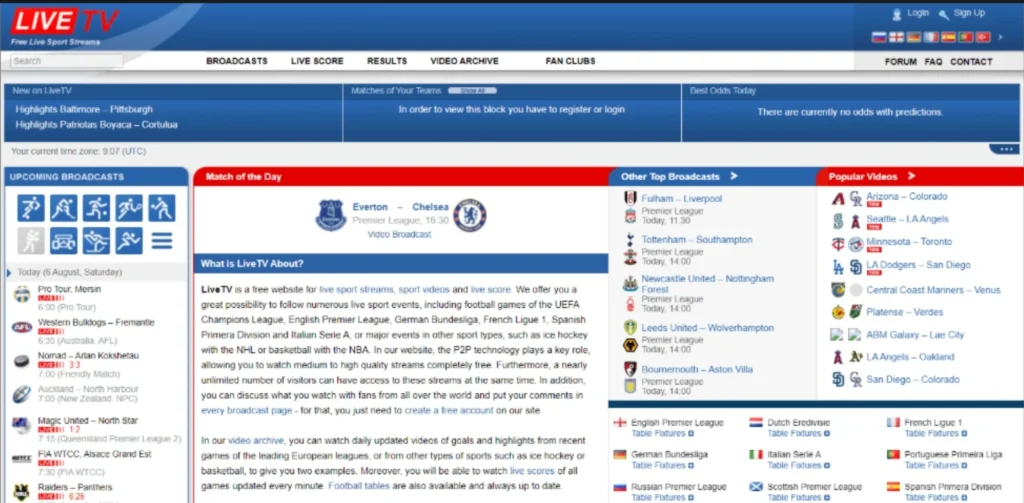Open the FAQ page

point(933,62)
